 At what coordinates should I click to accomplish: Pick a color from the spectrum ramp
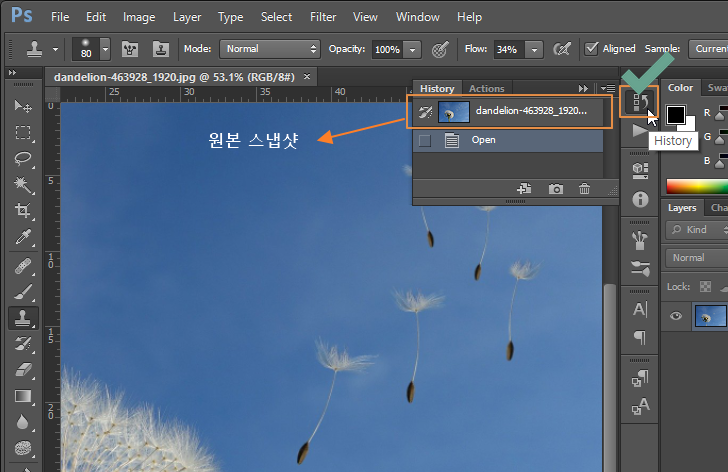coord(696,186)
